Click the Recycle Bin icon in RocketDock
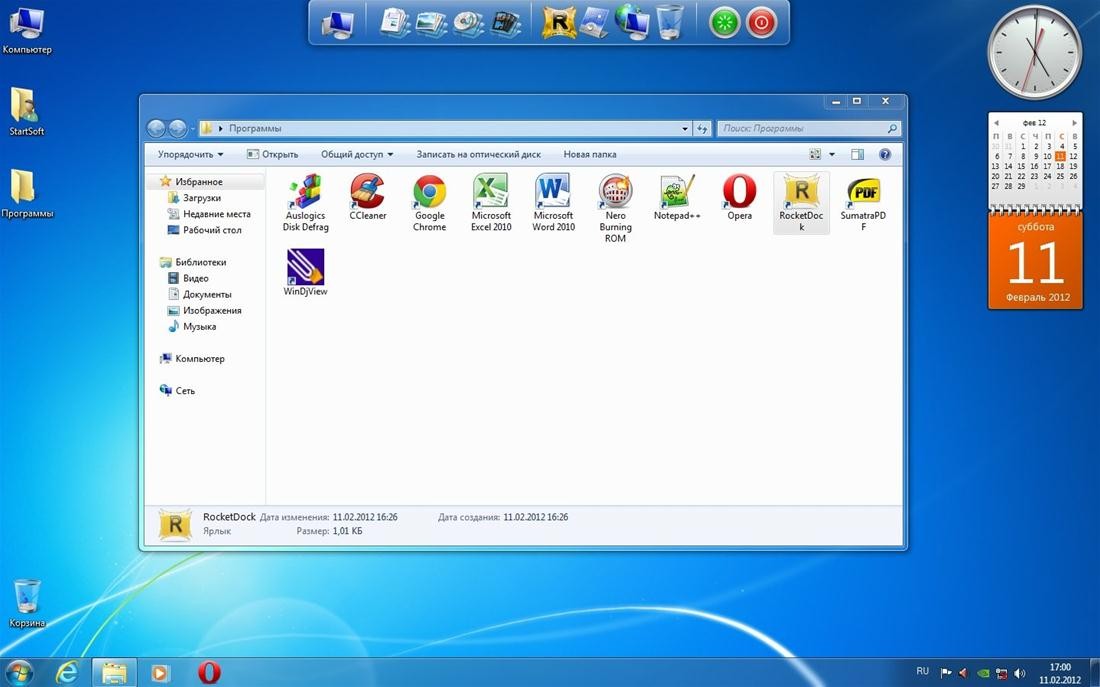This screenshot has width=1100, height=687. pos(670,22)
